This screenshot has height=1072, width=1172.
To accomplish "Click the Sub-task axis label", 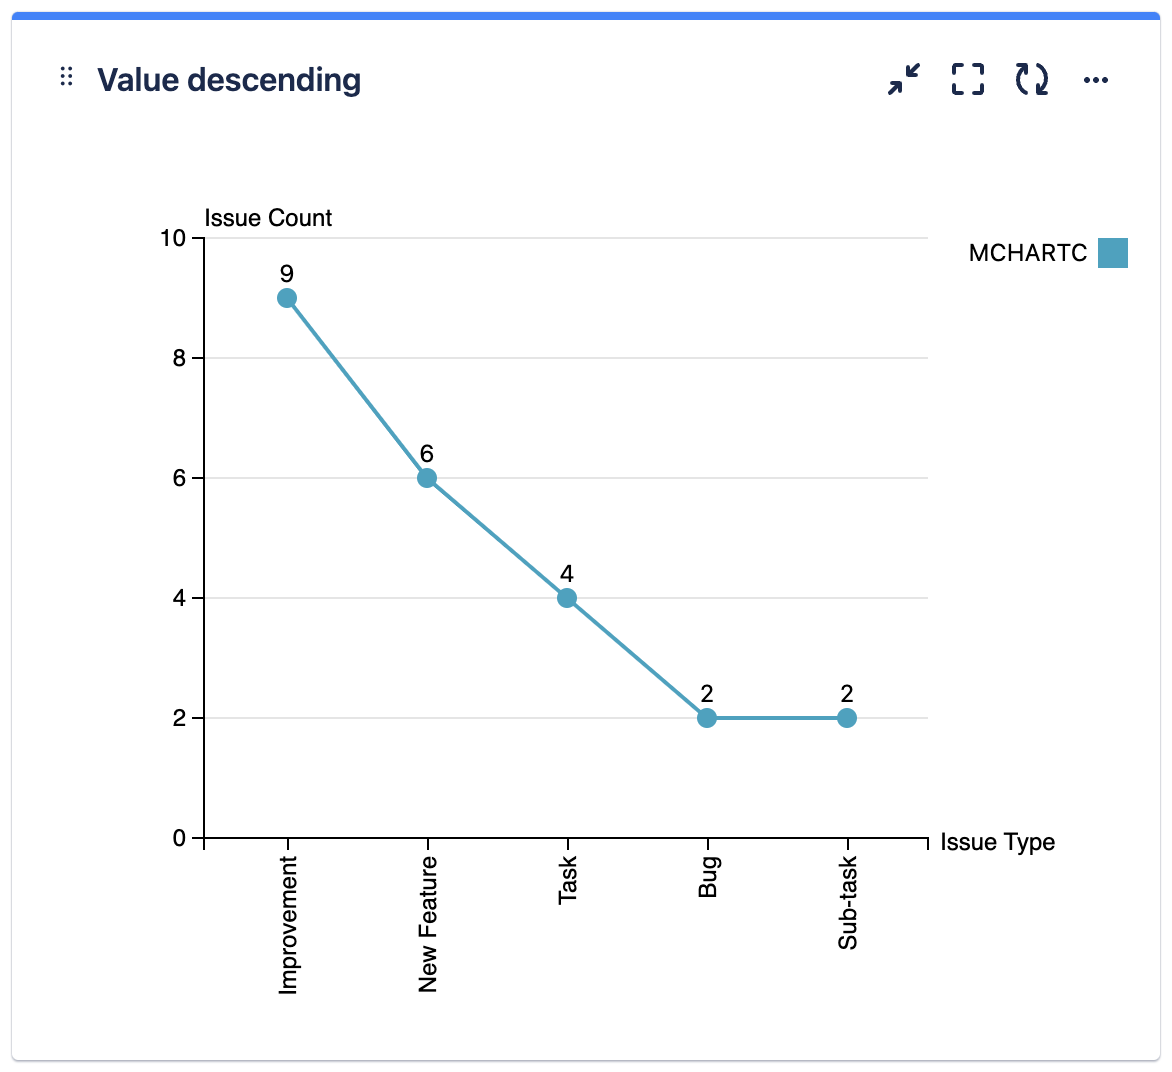I will [848, 902].
